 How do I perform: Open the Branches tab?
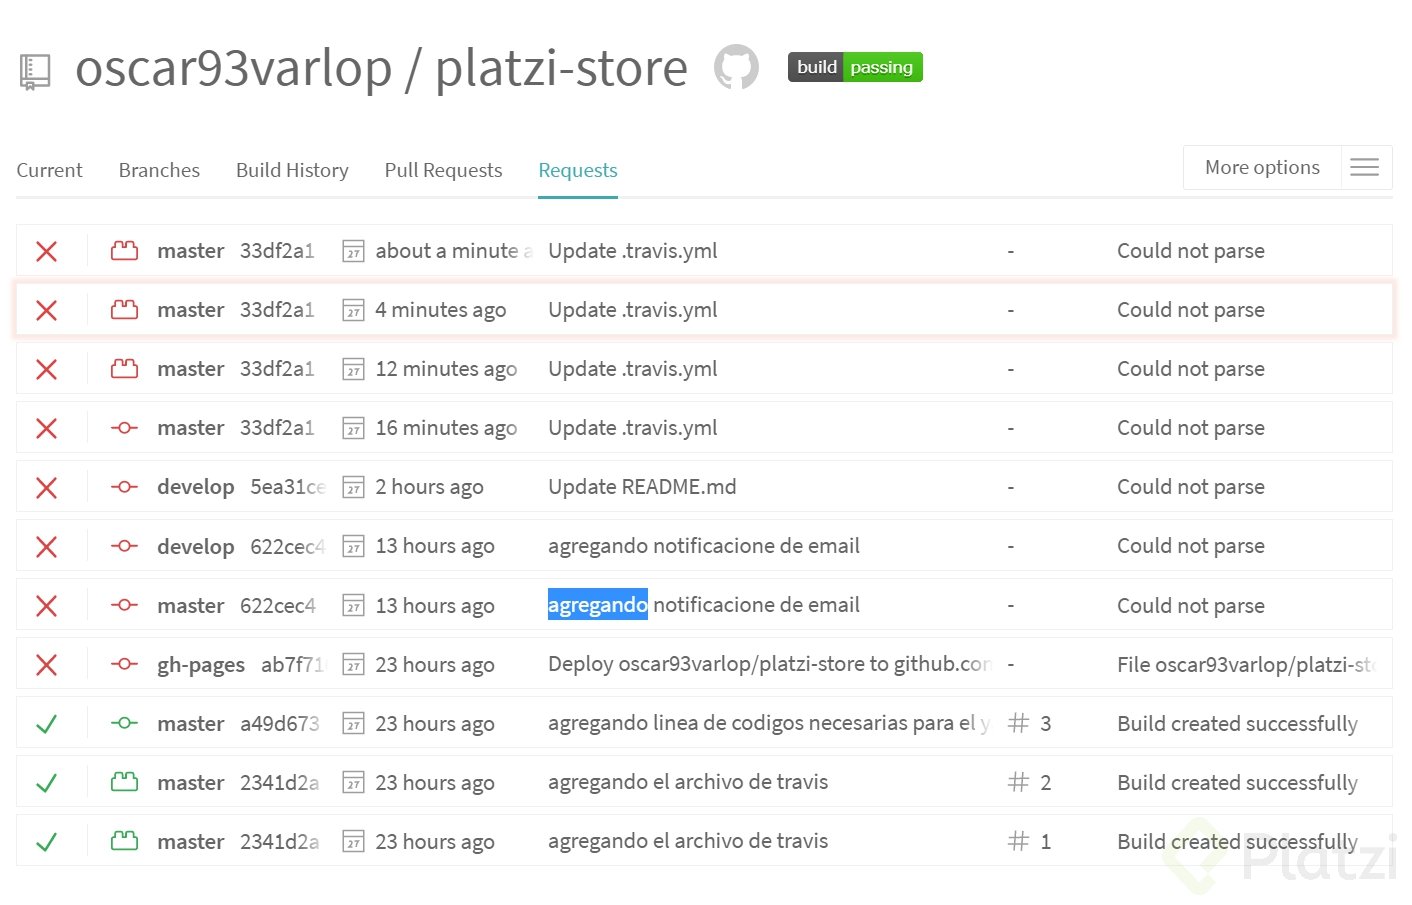(x=159, y=170)
